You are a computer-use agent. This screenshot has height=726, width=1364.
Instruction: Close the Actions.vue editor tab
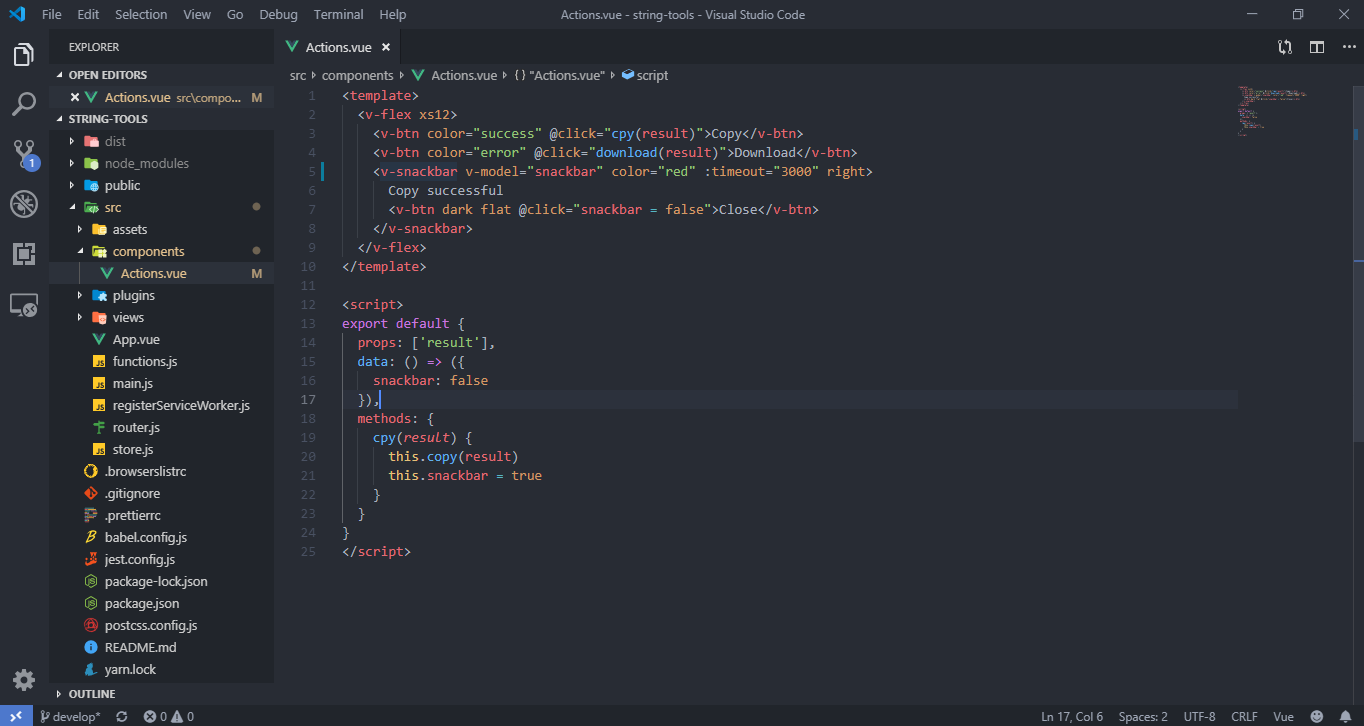[x=386, y=47]
